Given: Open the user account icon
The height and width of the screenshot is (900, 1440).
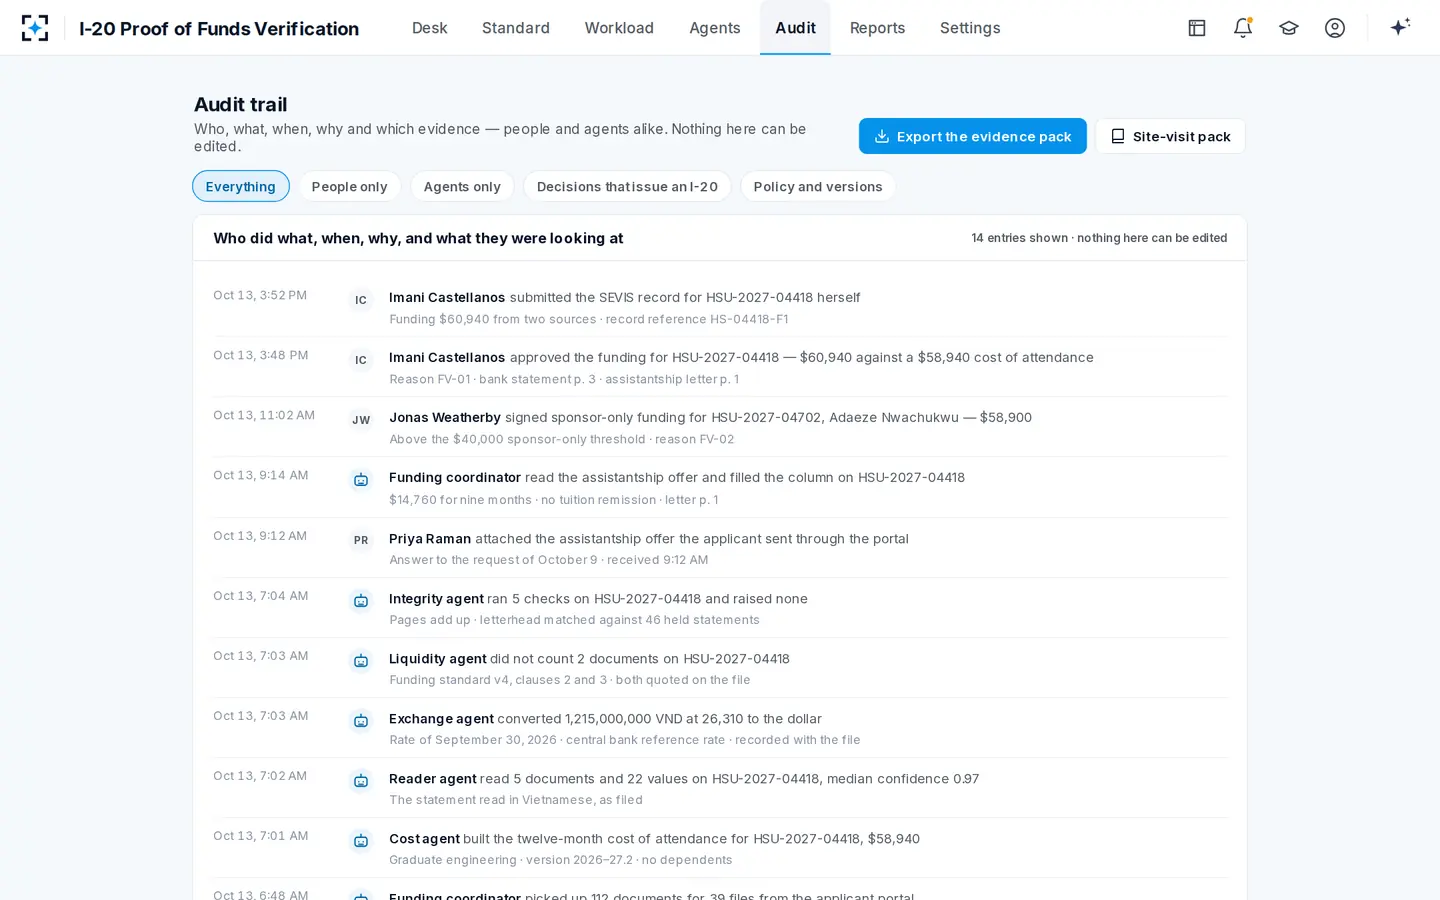Looking at the screenshot, I should tap(1335, 28).
